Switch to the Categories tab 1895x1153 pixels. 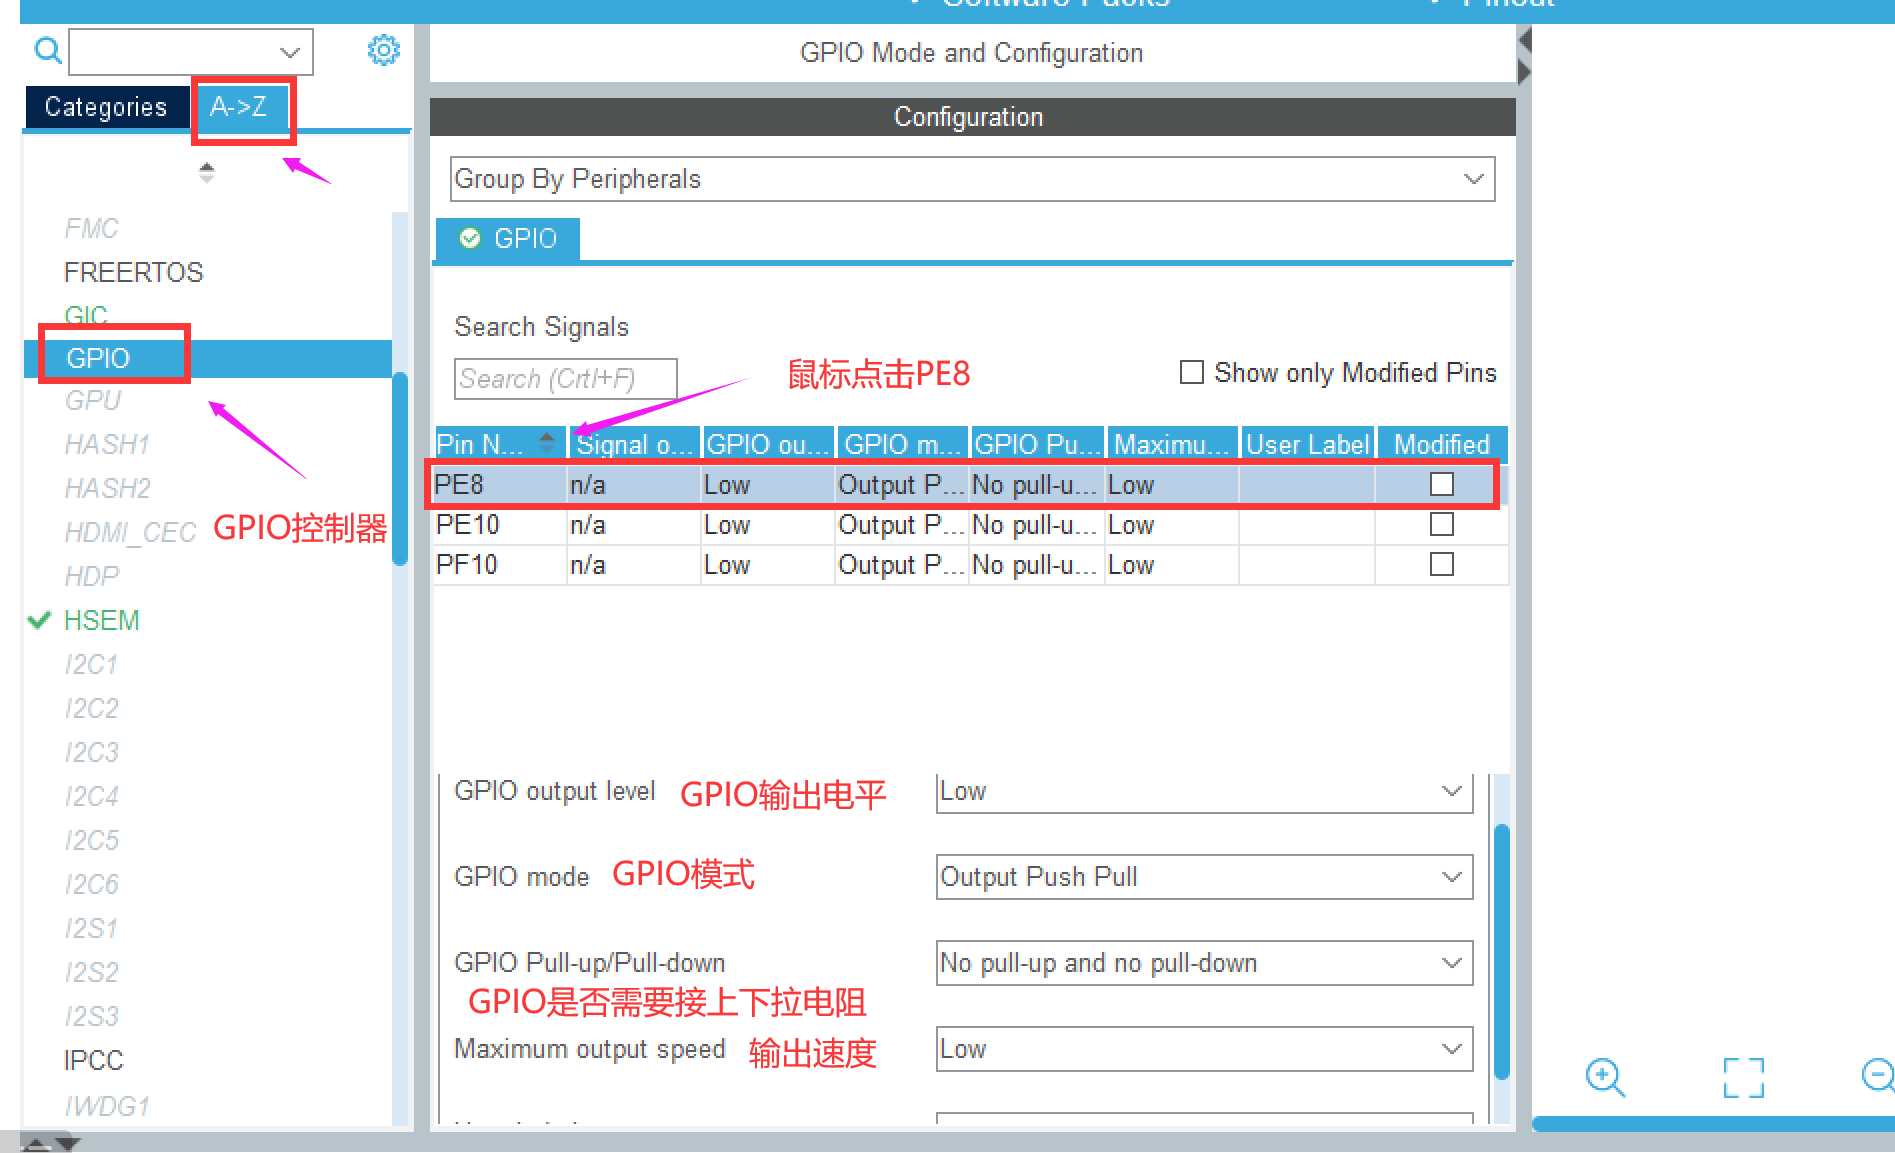coord(106,107)
